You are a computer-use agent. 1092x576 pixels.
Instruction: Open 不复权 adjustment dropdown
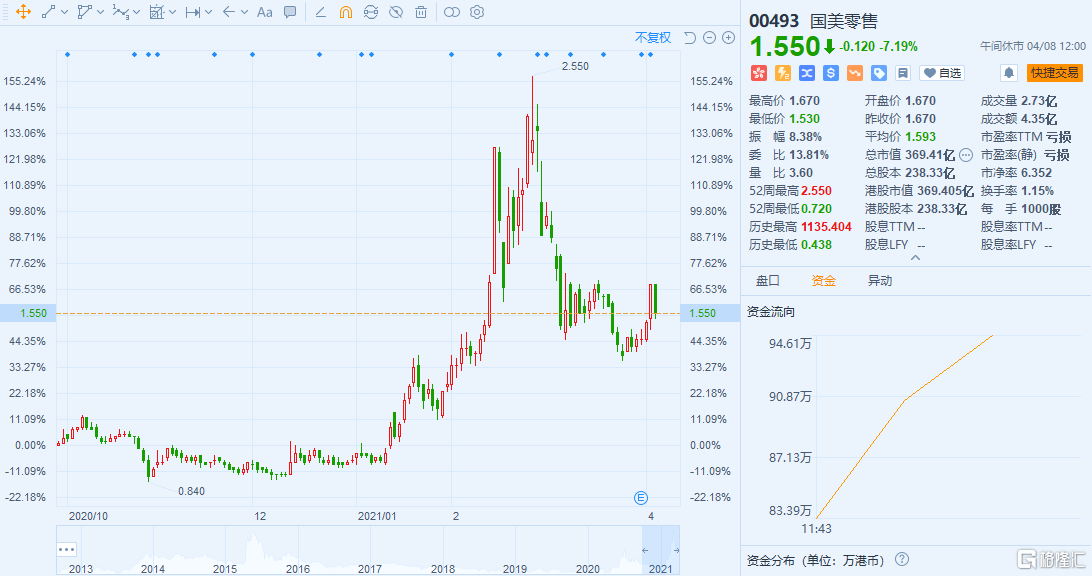[x=653, y=38]
